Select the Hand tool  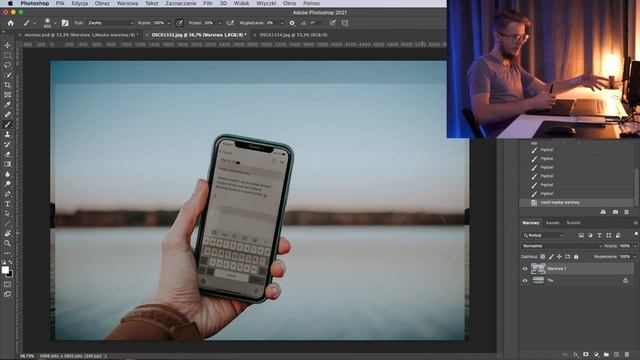tap(7, 233)
